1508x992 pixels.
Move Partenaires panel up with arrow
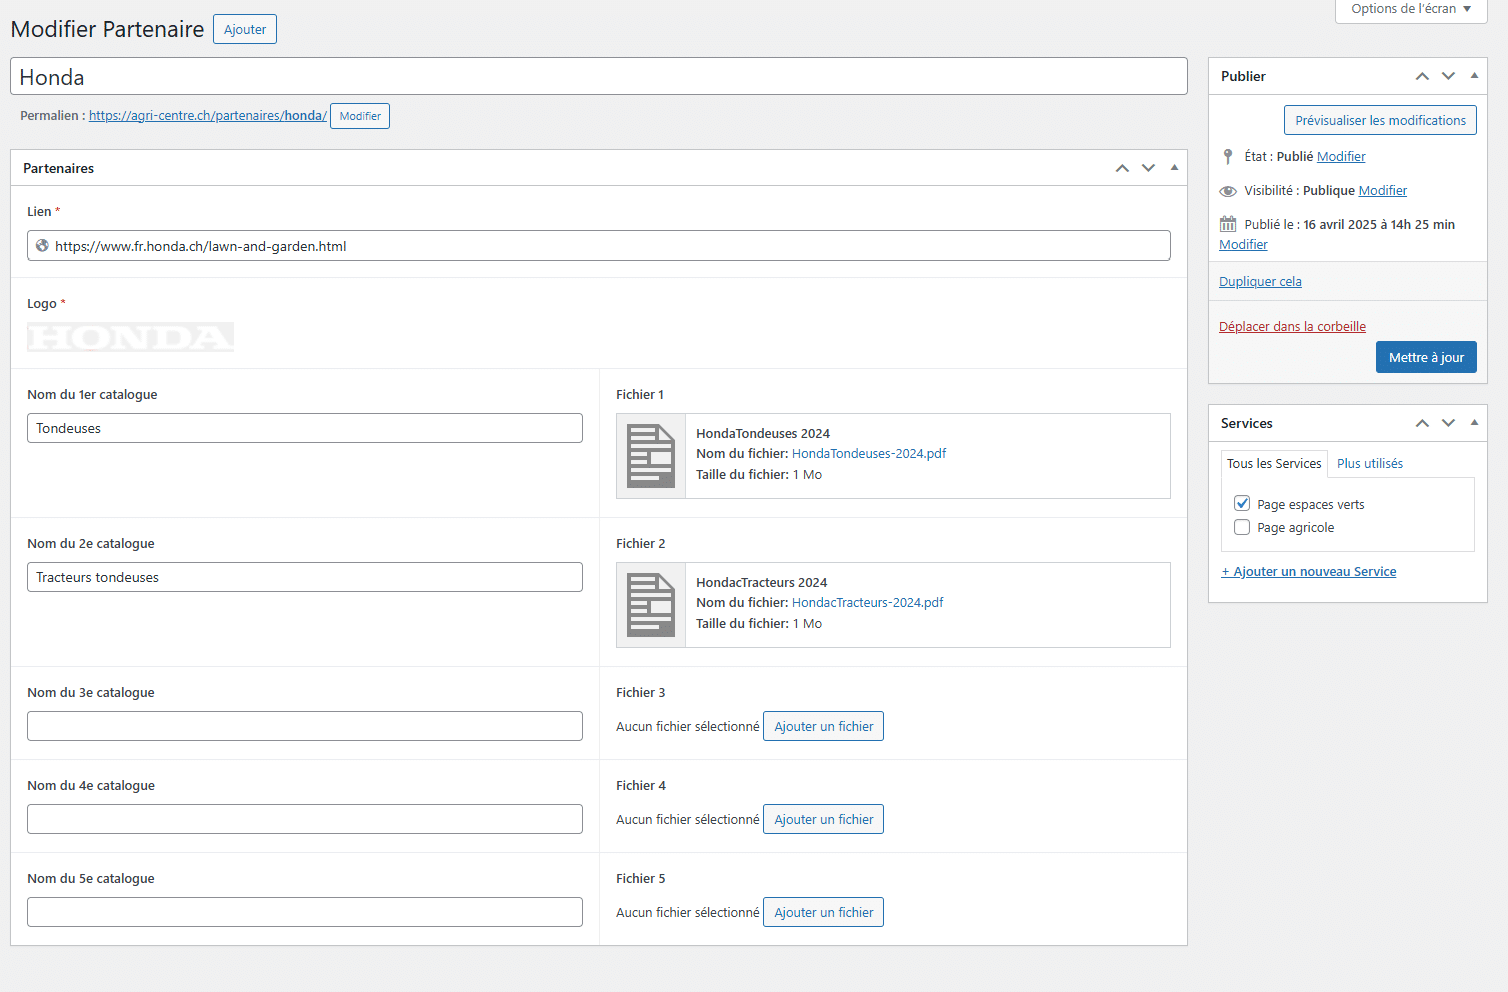pos(1122,168)
